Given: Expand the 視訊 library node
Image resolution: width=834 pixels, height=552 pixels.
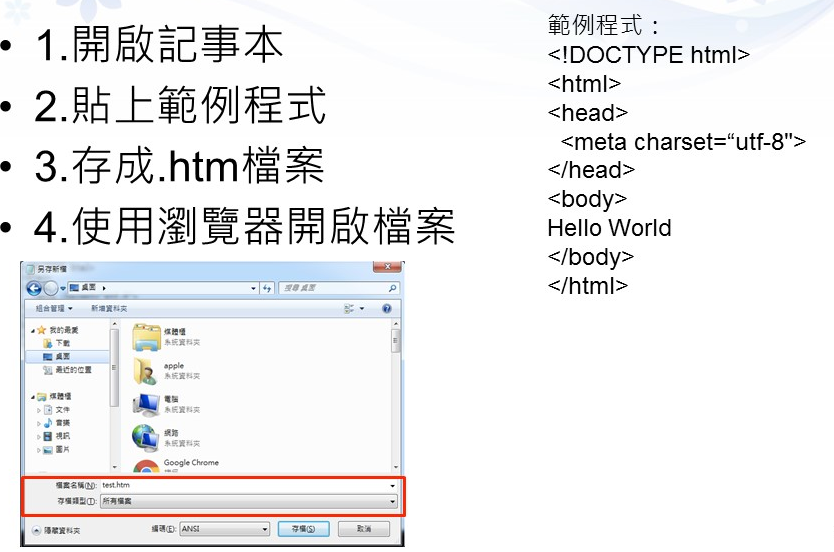Looking at the screenshot, I should point(39,437).
